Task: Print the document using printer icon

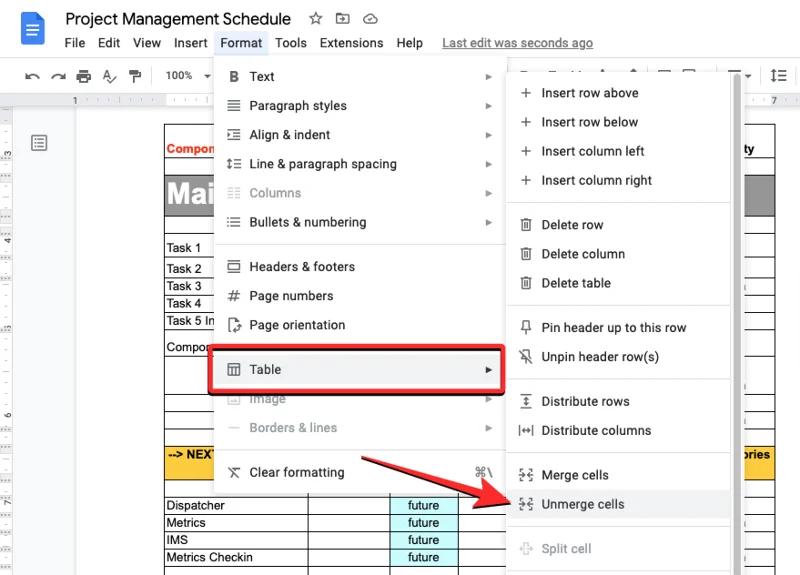Action: 84,76
